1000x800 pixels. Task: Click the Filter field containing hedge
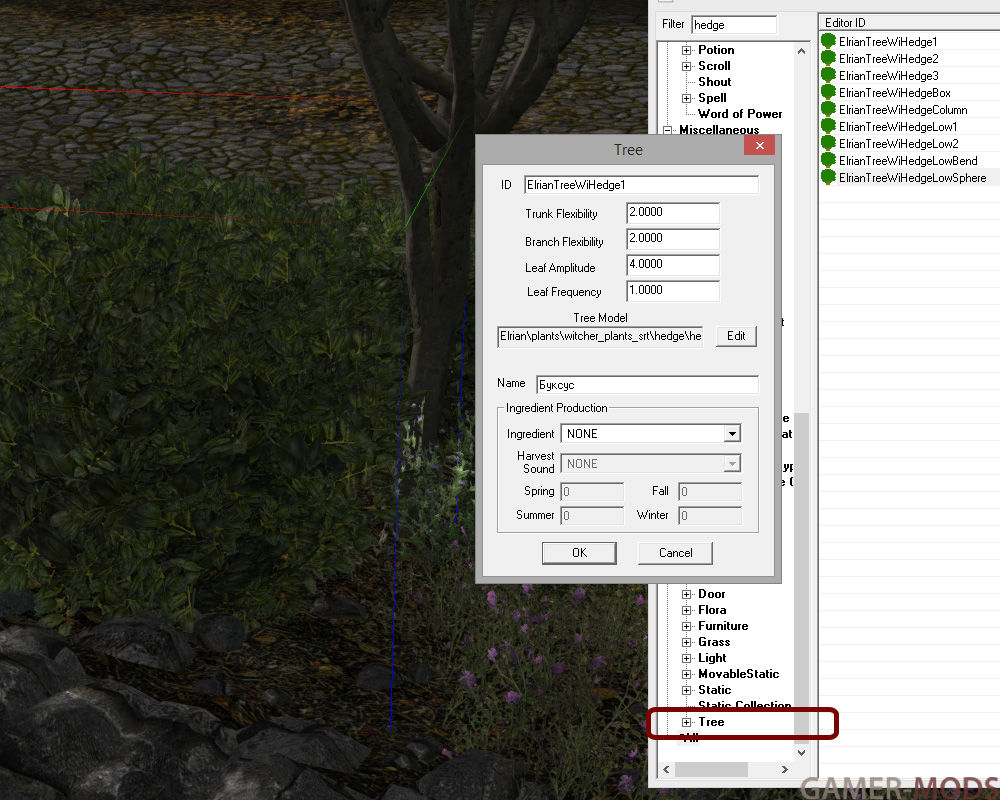pos(734,25)
